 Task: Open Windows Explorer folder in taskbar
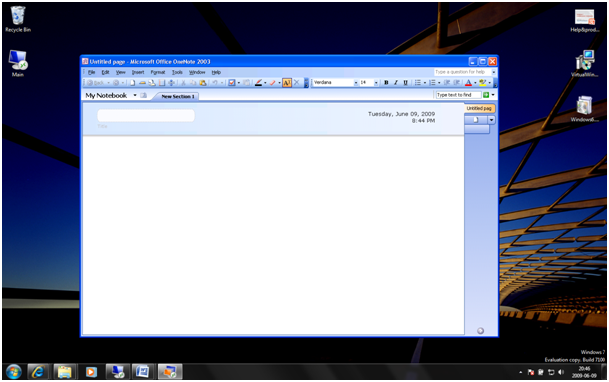(x=64, y=372)
